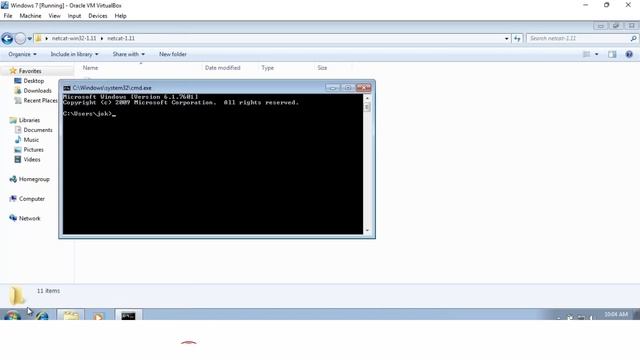Select Recent Places under Favorites

40,100
